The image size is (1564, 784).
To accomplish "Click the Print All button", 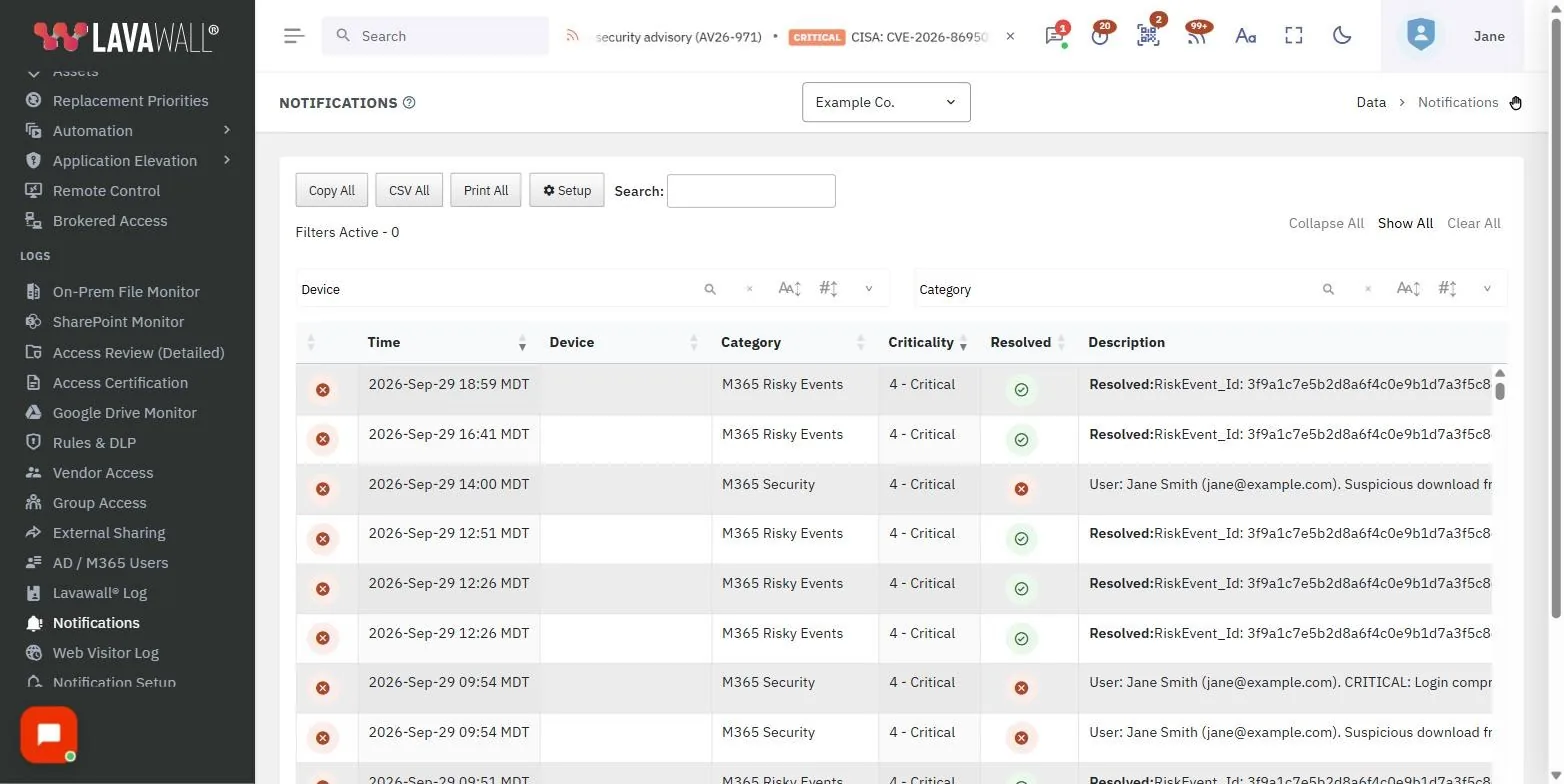I will (486, 190).
